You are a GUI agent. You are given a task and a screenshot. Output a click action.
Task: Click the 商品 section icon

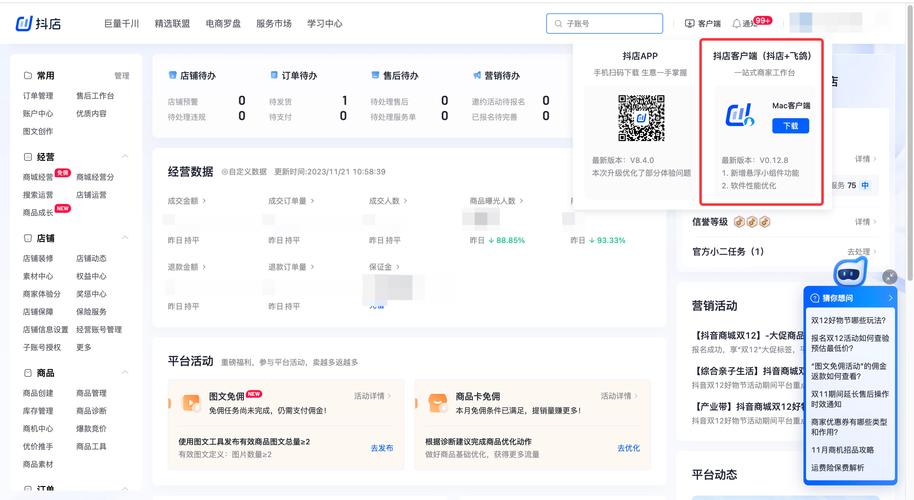click(27, 372)
